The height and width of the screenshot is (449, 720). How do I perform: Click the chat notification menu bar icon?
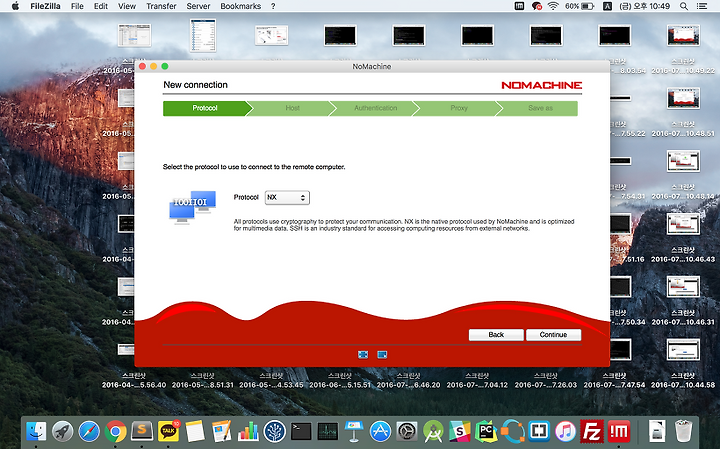[536, 6]
